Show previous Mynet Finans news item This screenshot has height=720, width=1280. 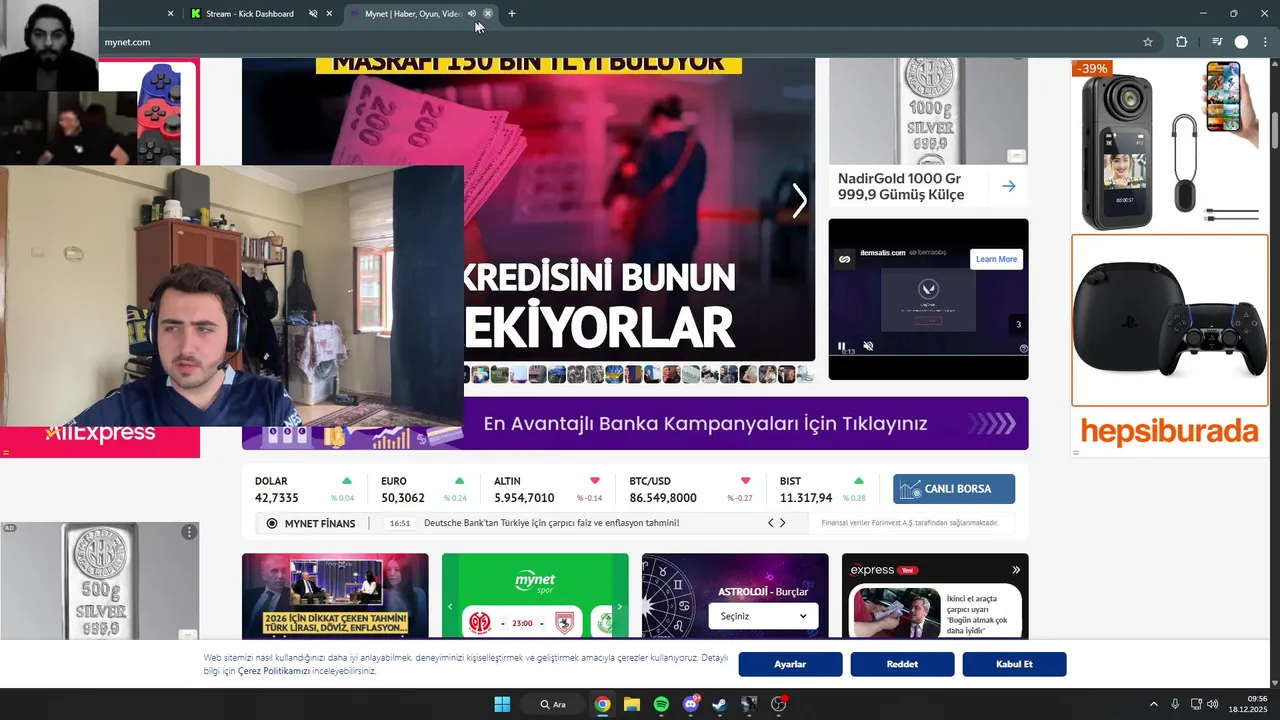coord(771,523)
